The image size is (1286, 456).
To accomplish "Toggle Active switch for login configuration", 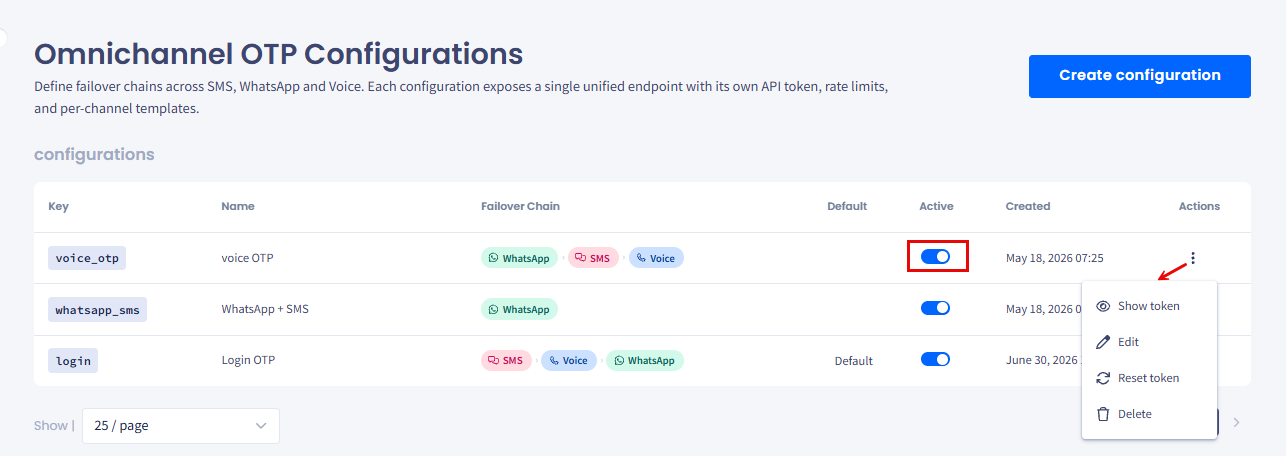I will pos(935,359).
